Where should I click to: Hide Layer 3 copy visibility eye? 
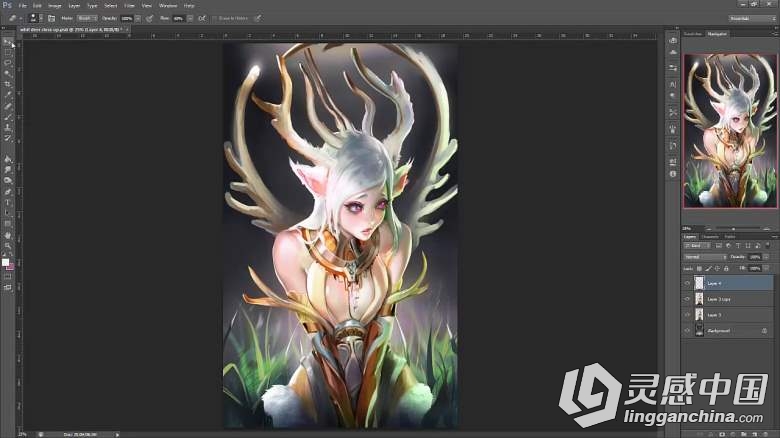[687, 299]
